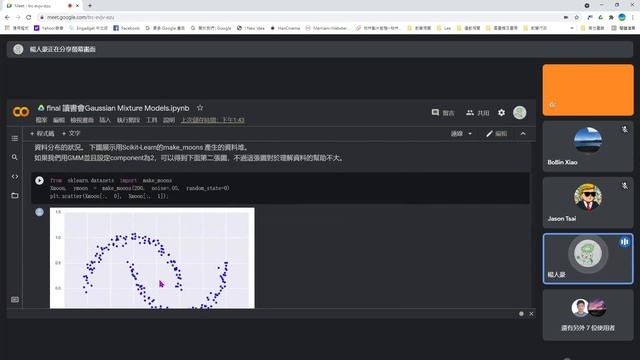Click the pencil editing mode button
This screenshot has width=640, height=360.
point(497,133)
